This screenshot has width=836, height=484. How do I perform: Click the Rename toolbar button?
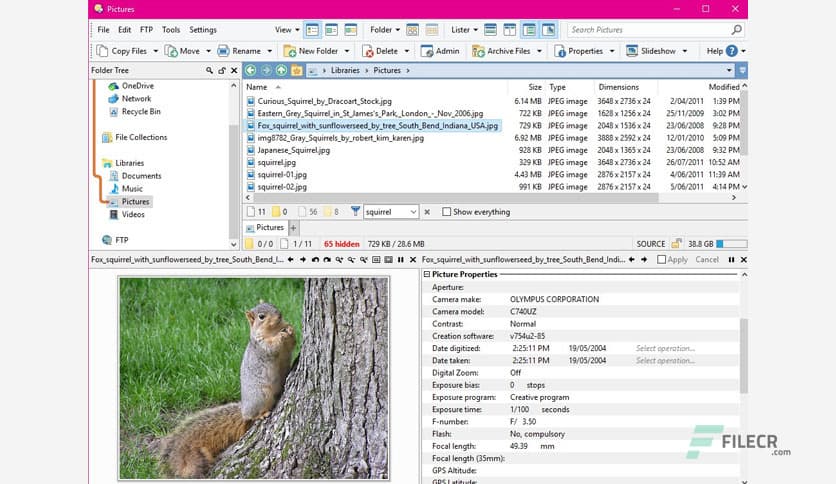[239, 51]
